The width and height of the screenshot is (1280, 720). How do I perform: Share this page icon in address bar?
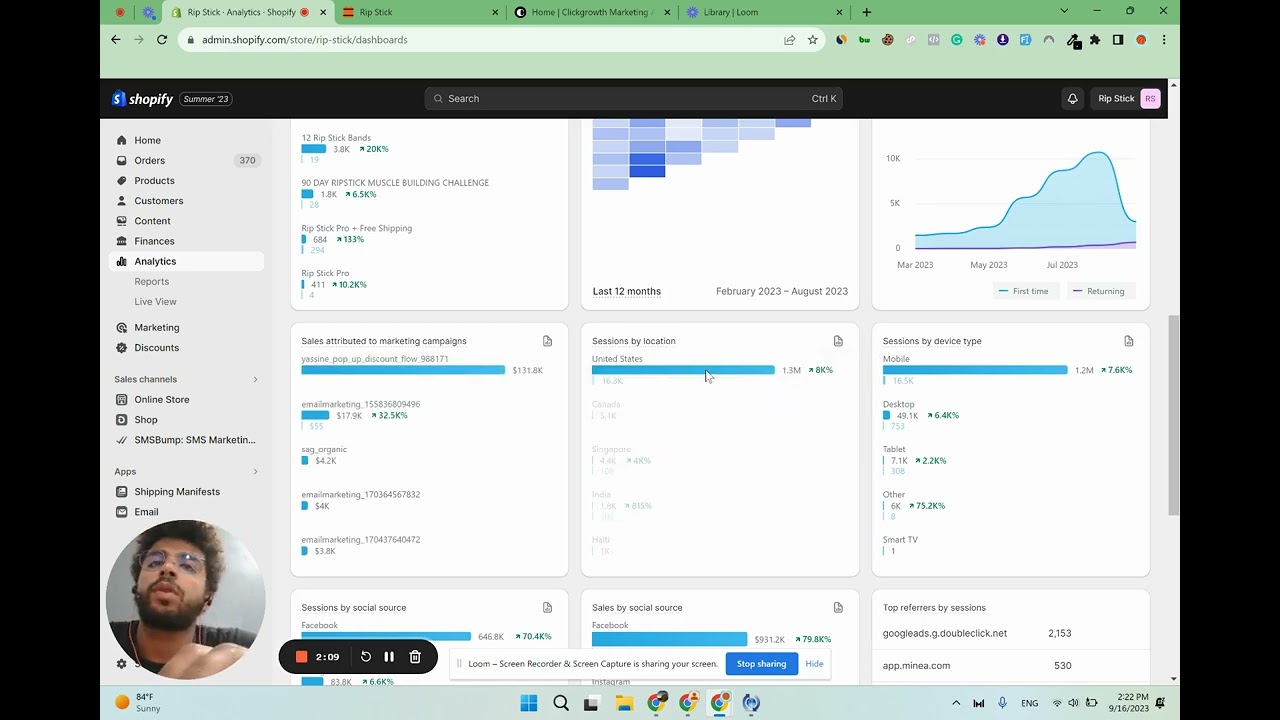(789, 40)
